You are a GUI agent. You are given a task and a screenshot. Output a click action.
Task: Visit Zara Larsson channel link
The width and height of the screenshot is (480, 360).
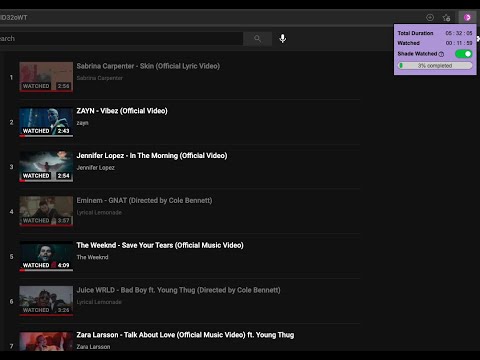[x=93, y=347]
